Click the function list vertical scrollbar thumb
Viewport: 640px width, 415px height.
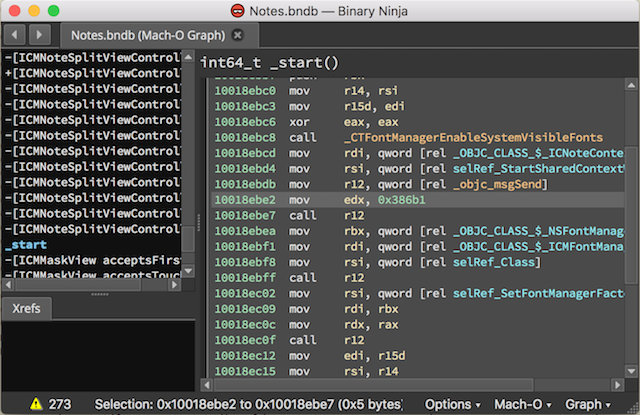click(x=188, y=240)
